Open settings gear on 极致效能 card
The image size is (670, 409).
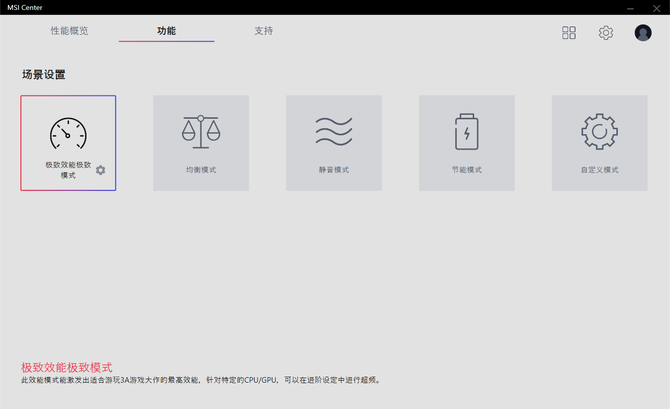click(x=100, y=170)
